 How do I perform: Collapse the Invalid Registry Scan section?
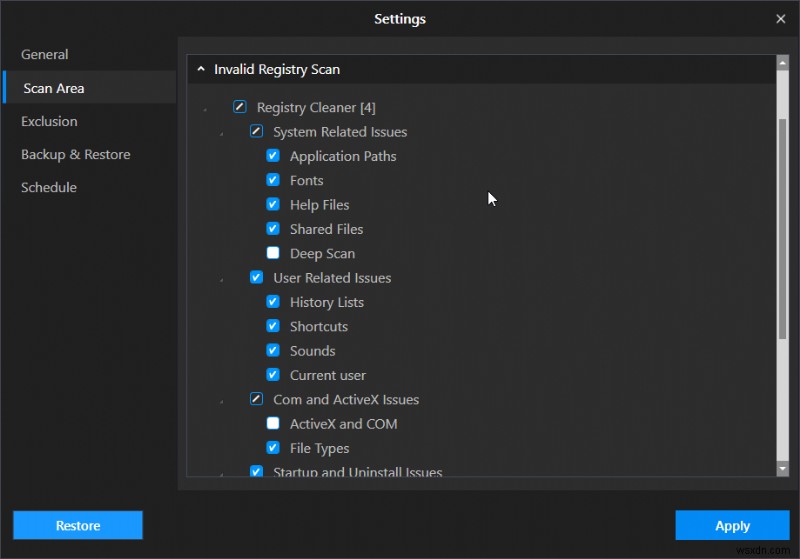[201, 70]
